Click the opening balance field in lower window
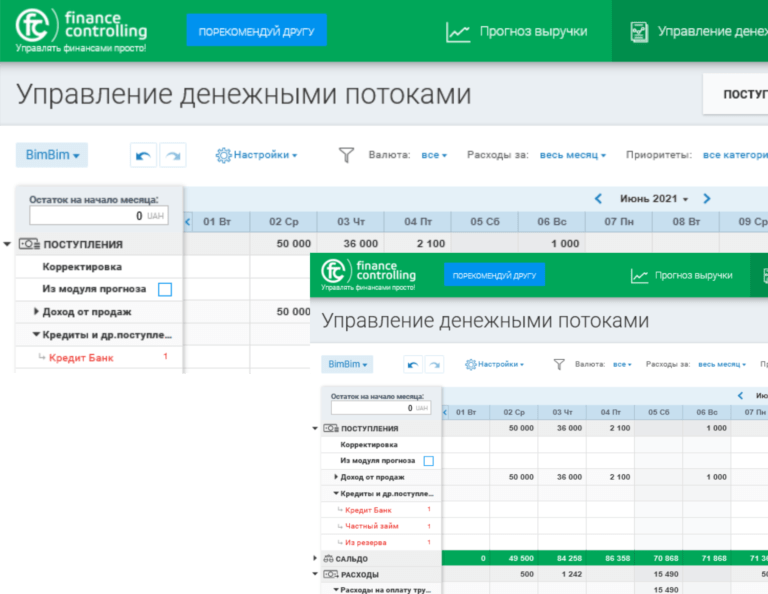The width and height of the screenshot is (768, 594). pyautogui.click(x=381, y=408)
